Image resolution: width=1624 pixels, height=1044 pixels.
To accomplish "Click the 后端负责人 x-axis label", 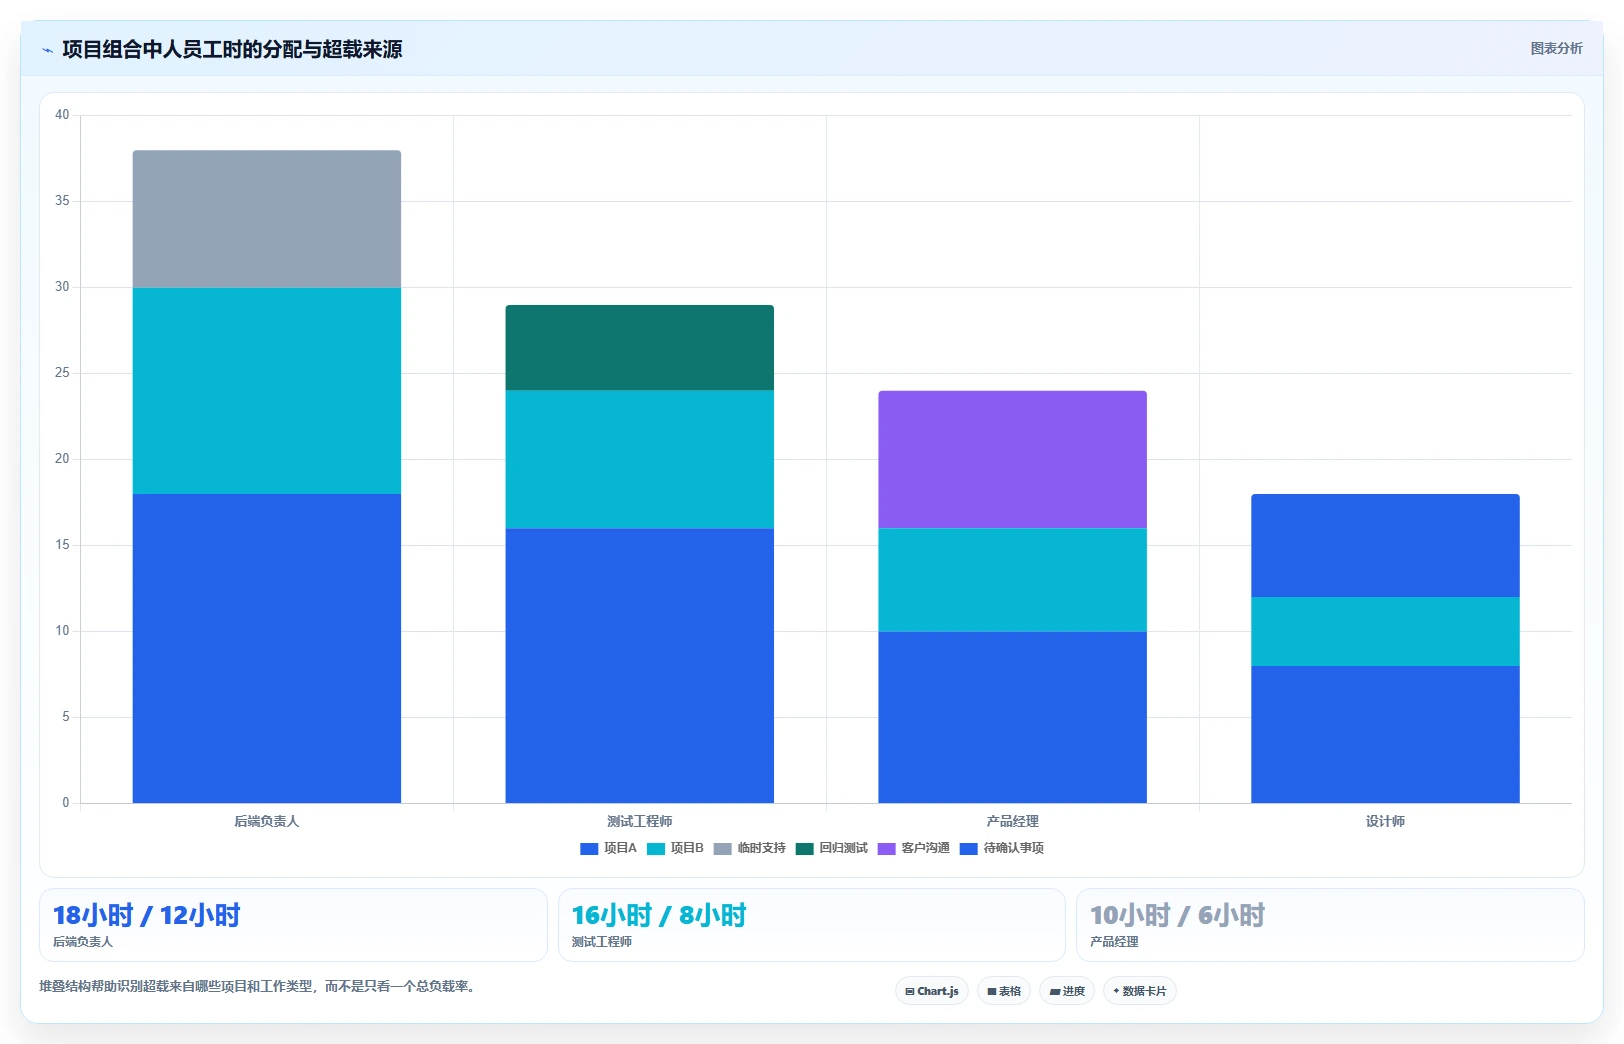I will (267, 821).
